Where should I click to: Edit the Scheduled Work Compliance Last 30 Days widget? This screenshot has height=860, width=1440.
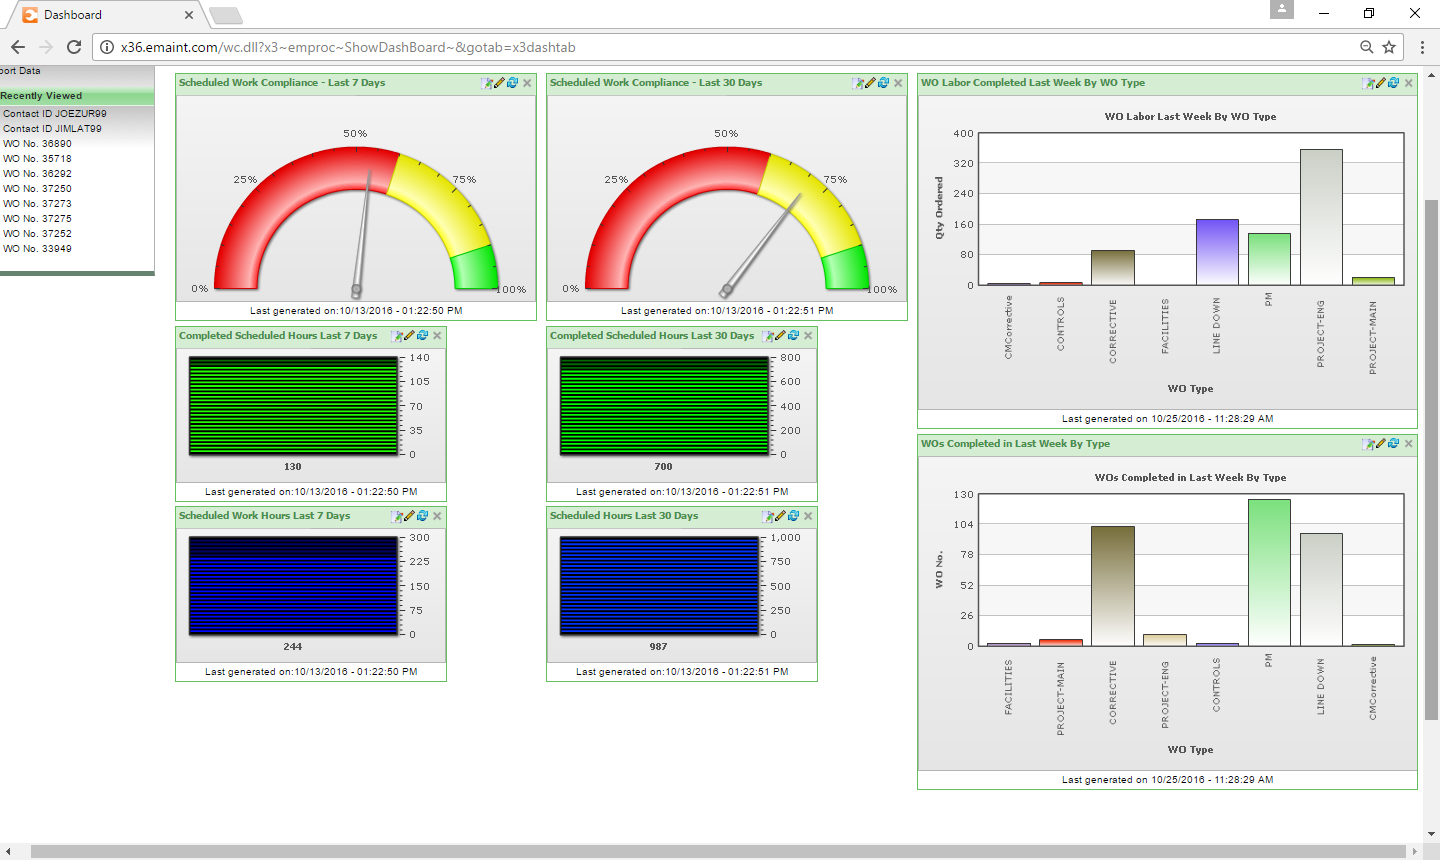[871, 83]
